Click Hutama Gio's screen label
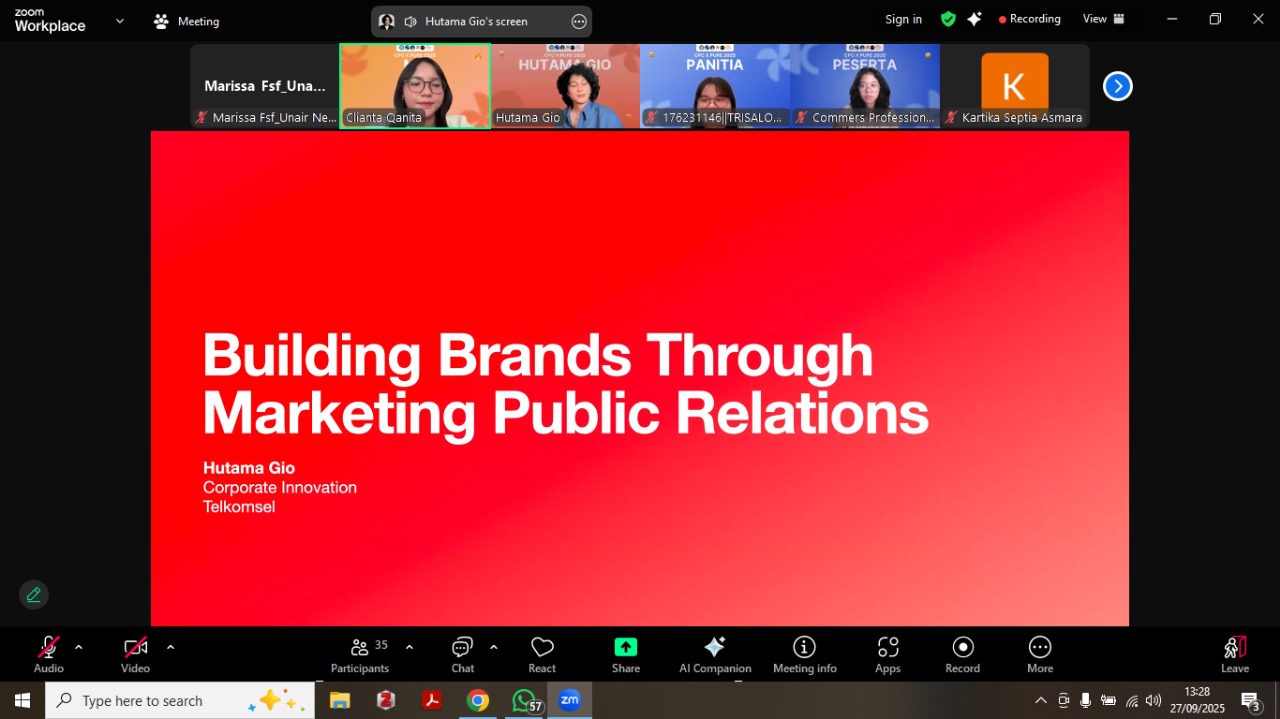This screenshot has width=1280, height=719. pos(476,21)
